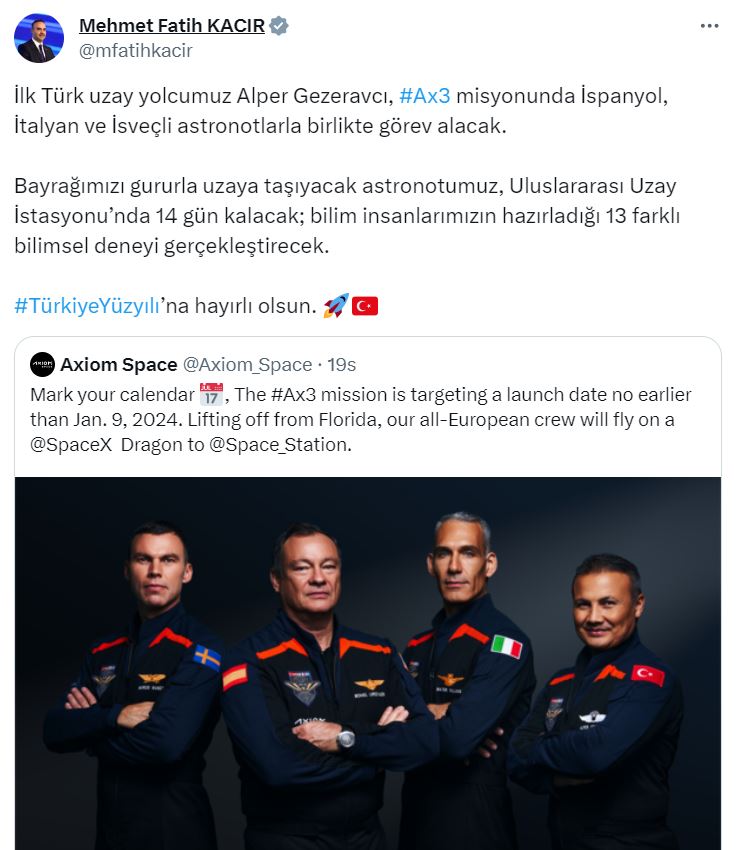Image resolution: width=741 pixels, height=850 pixels.
Task: Click the Axiom Space account name
Action: (119, 365)
